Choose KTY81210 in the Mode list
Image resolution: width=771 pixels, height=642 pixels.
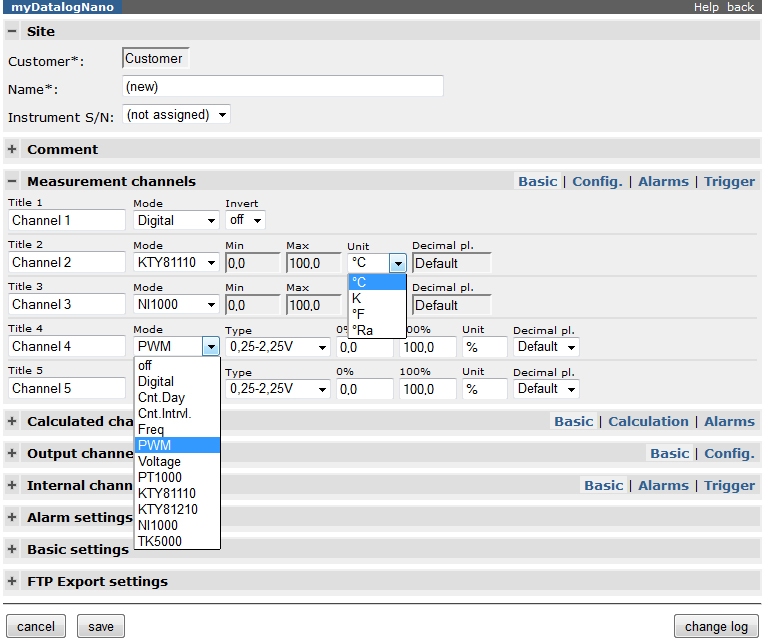(177, 509)
